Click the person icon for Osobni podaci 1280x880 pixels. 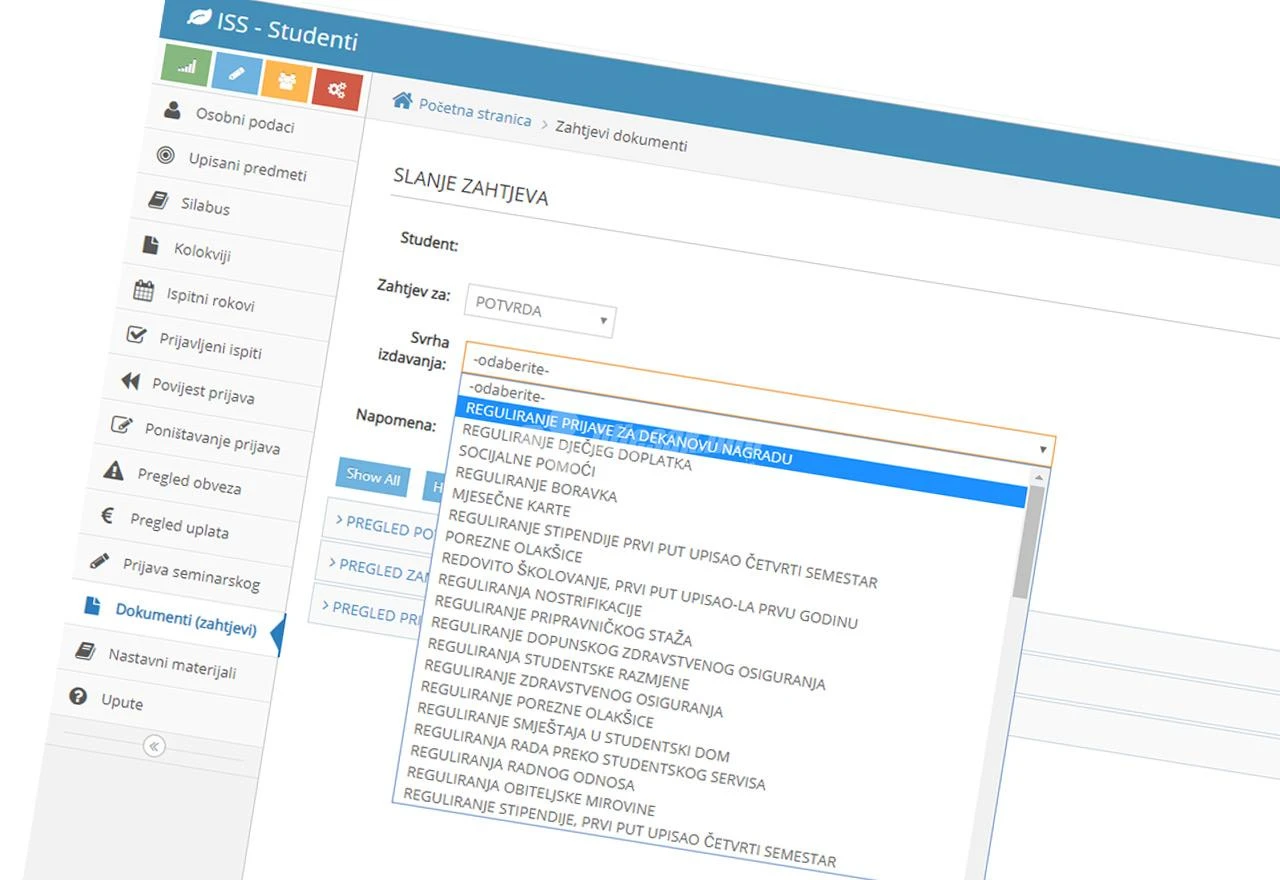click(x=173, y=109)
